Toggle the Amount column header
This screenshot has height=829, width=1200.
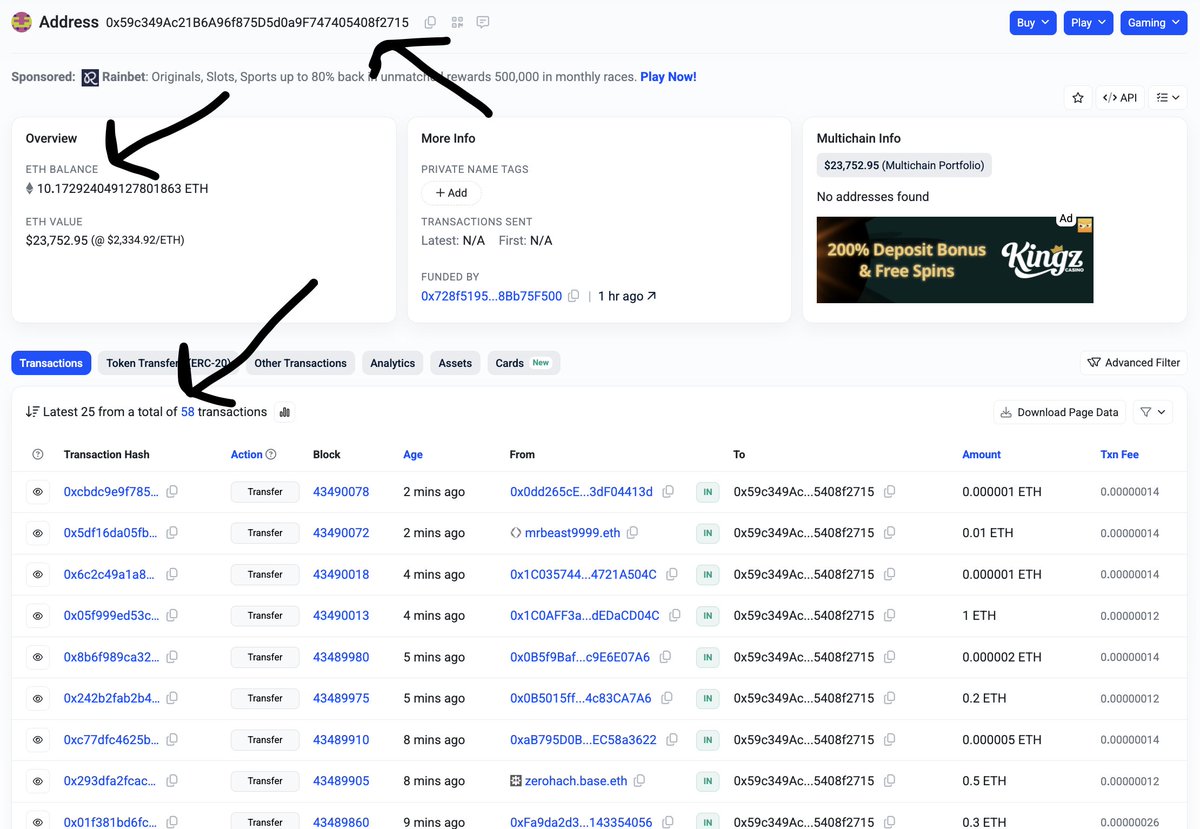coord(981,454)
